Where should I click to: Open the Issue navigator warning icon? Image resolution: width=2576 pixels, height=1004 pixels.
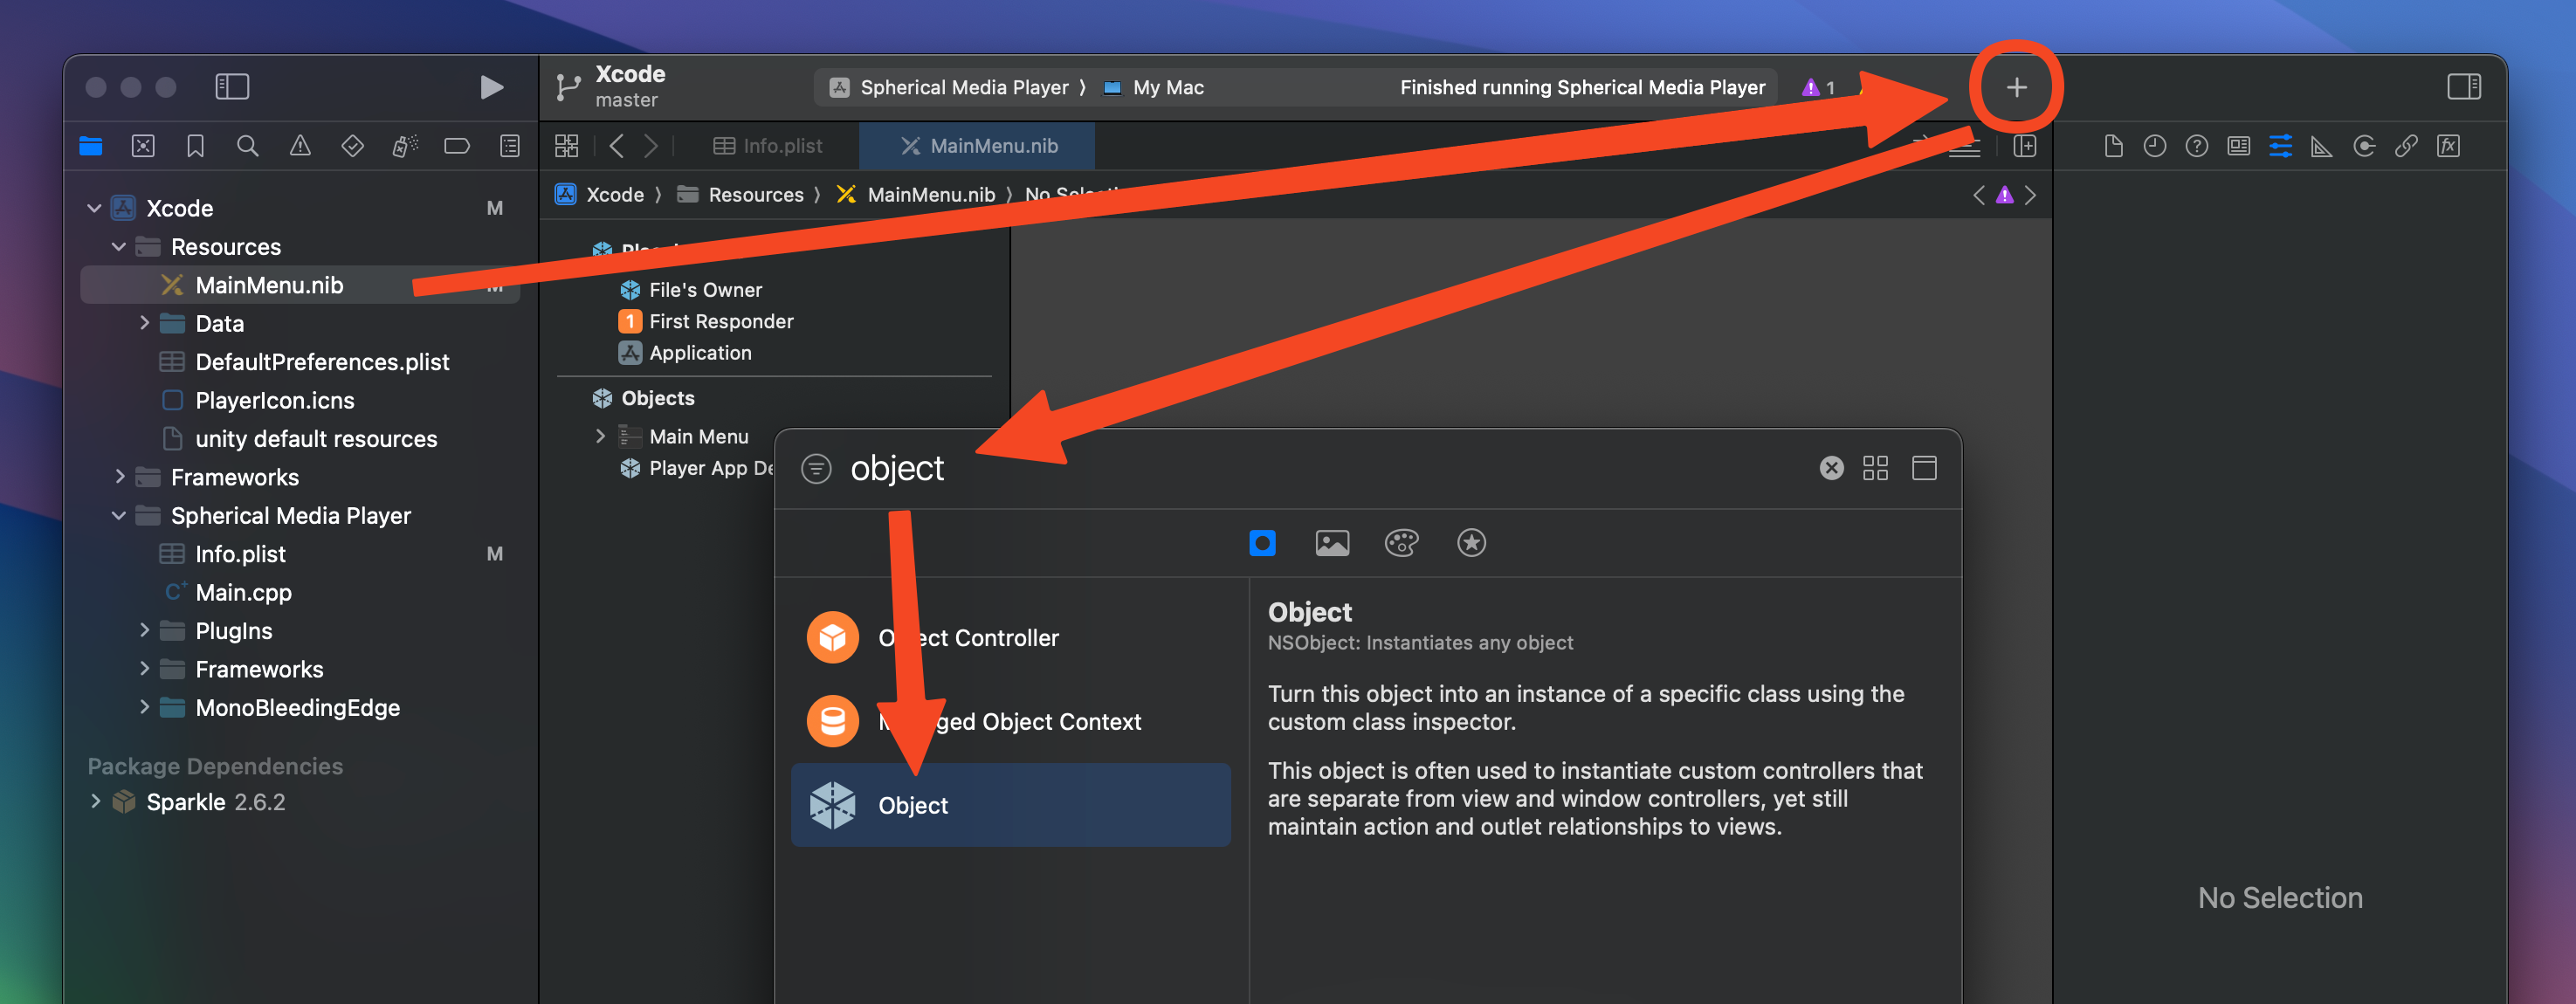(300, 147)
